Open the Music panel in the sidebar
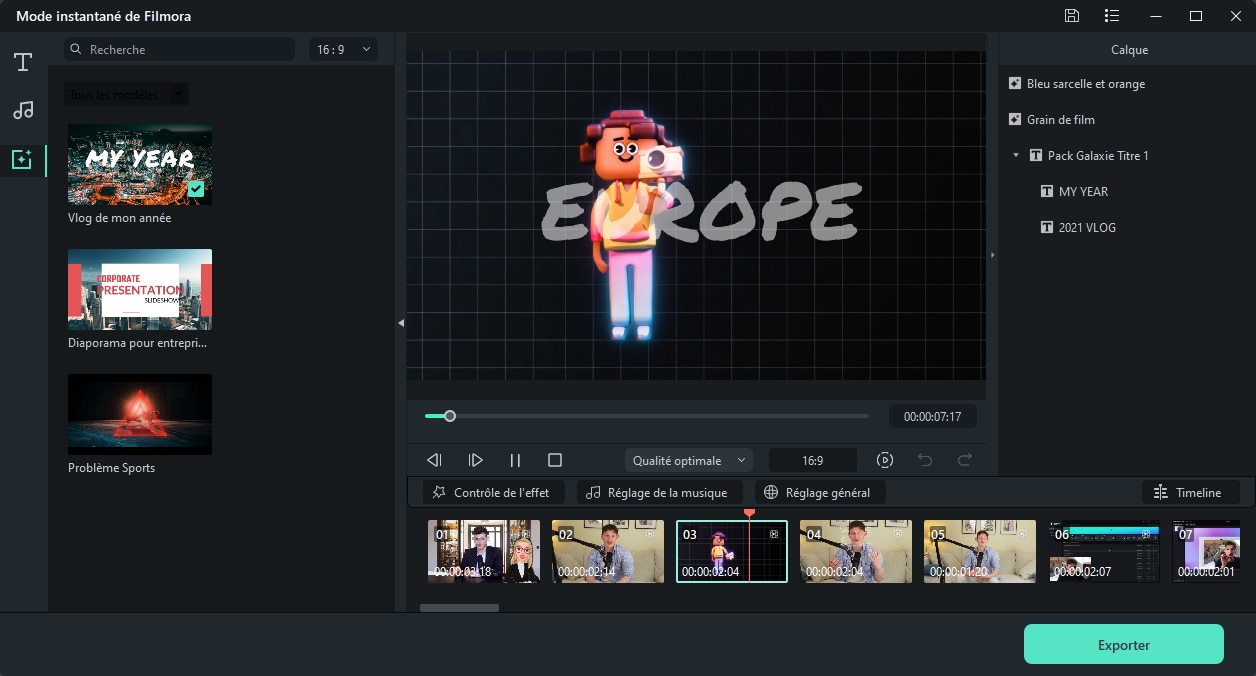The width and height of the screenshot is (1256, 676). click(x=23, y=110)
